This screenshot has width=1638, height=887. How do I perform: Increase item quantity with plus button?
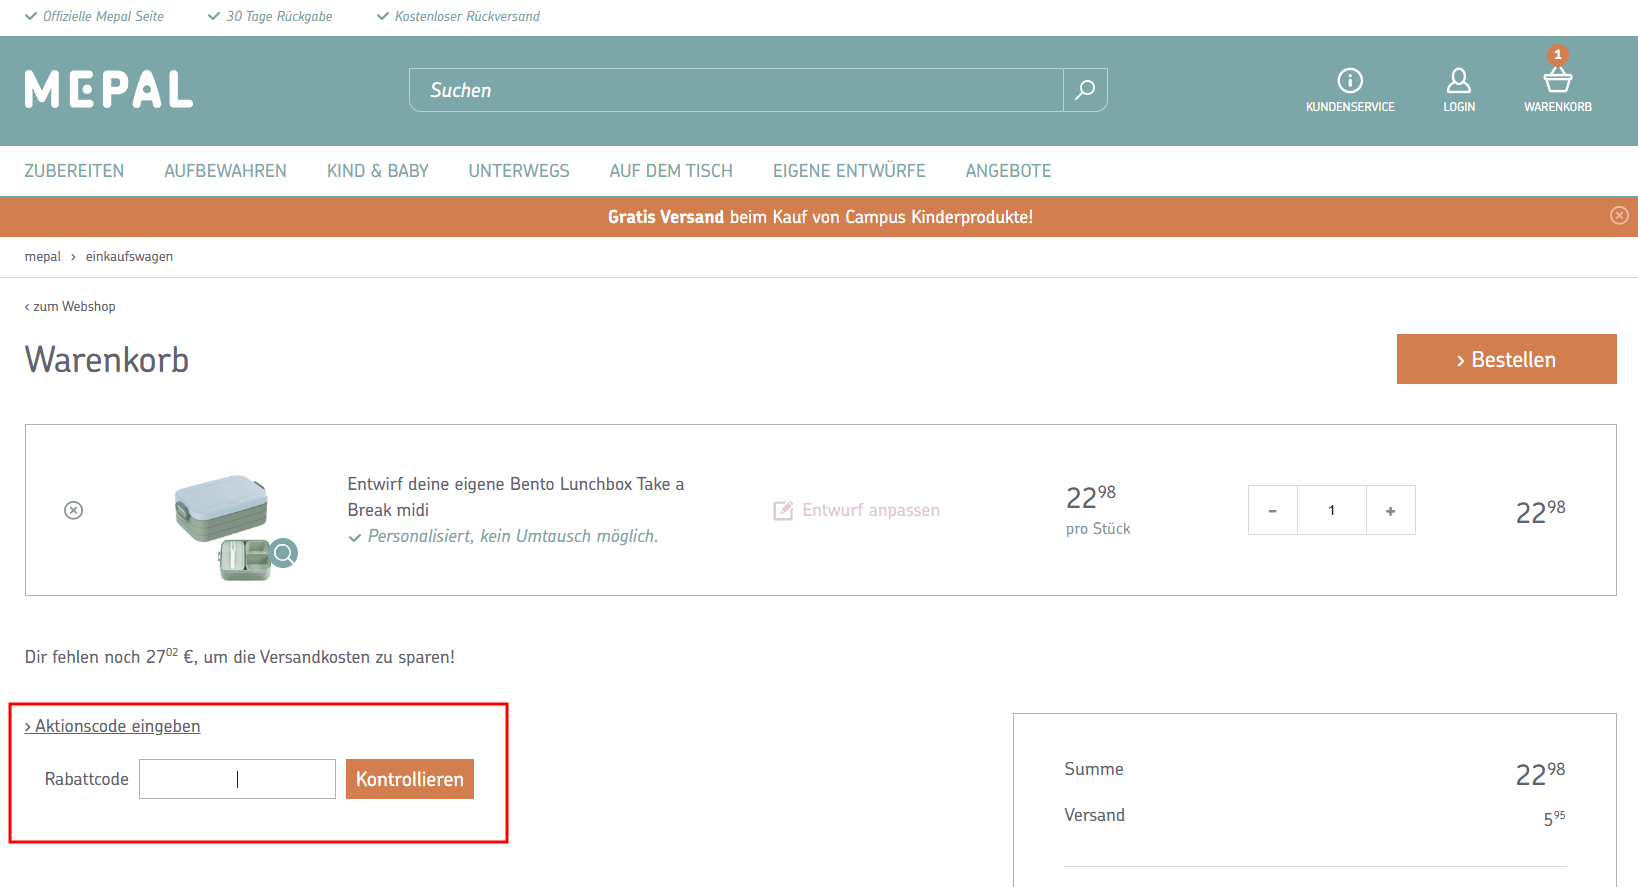[x=1390, y=510]
